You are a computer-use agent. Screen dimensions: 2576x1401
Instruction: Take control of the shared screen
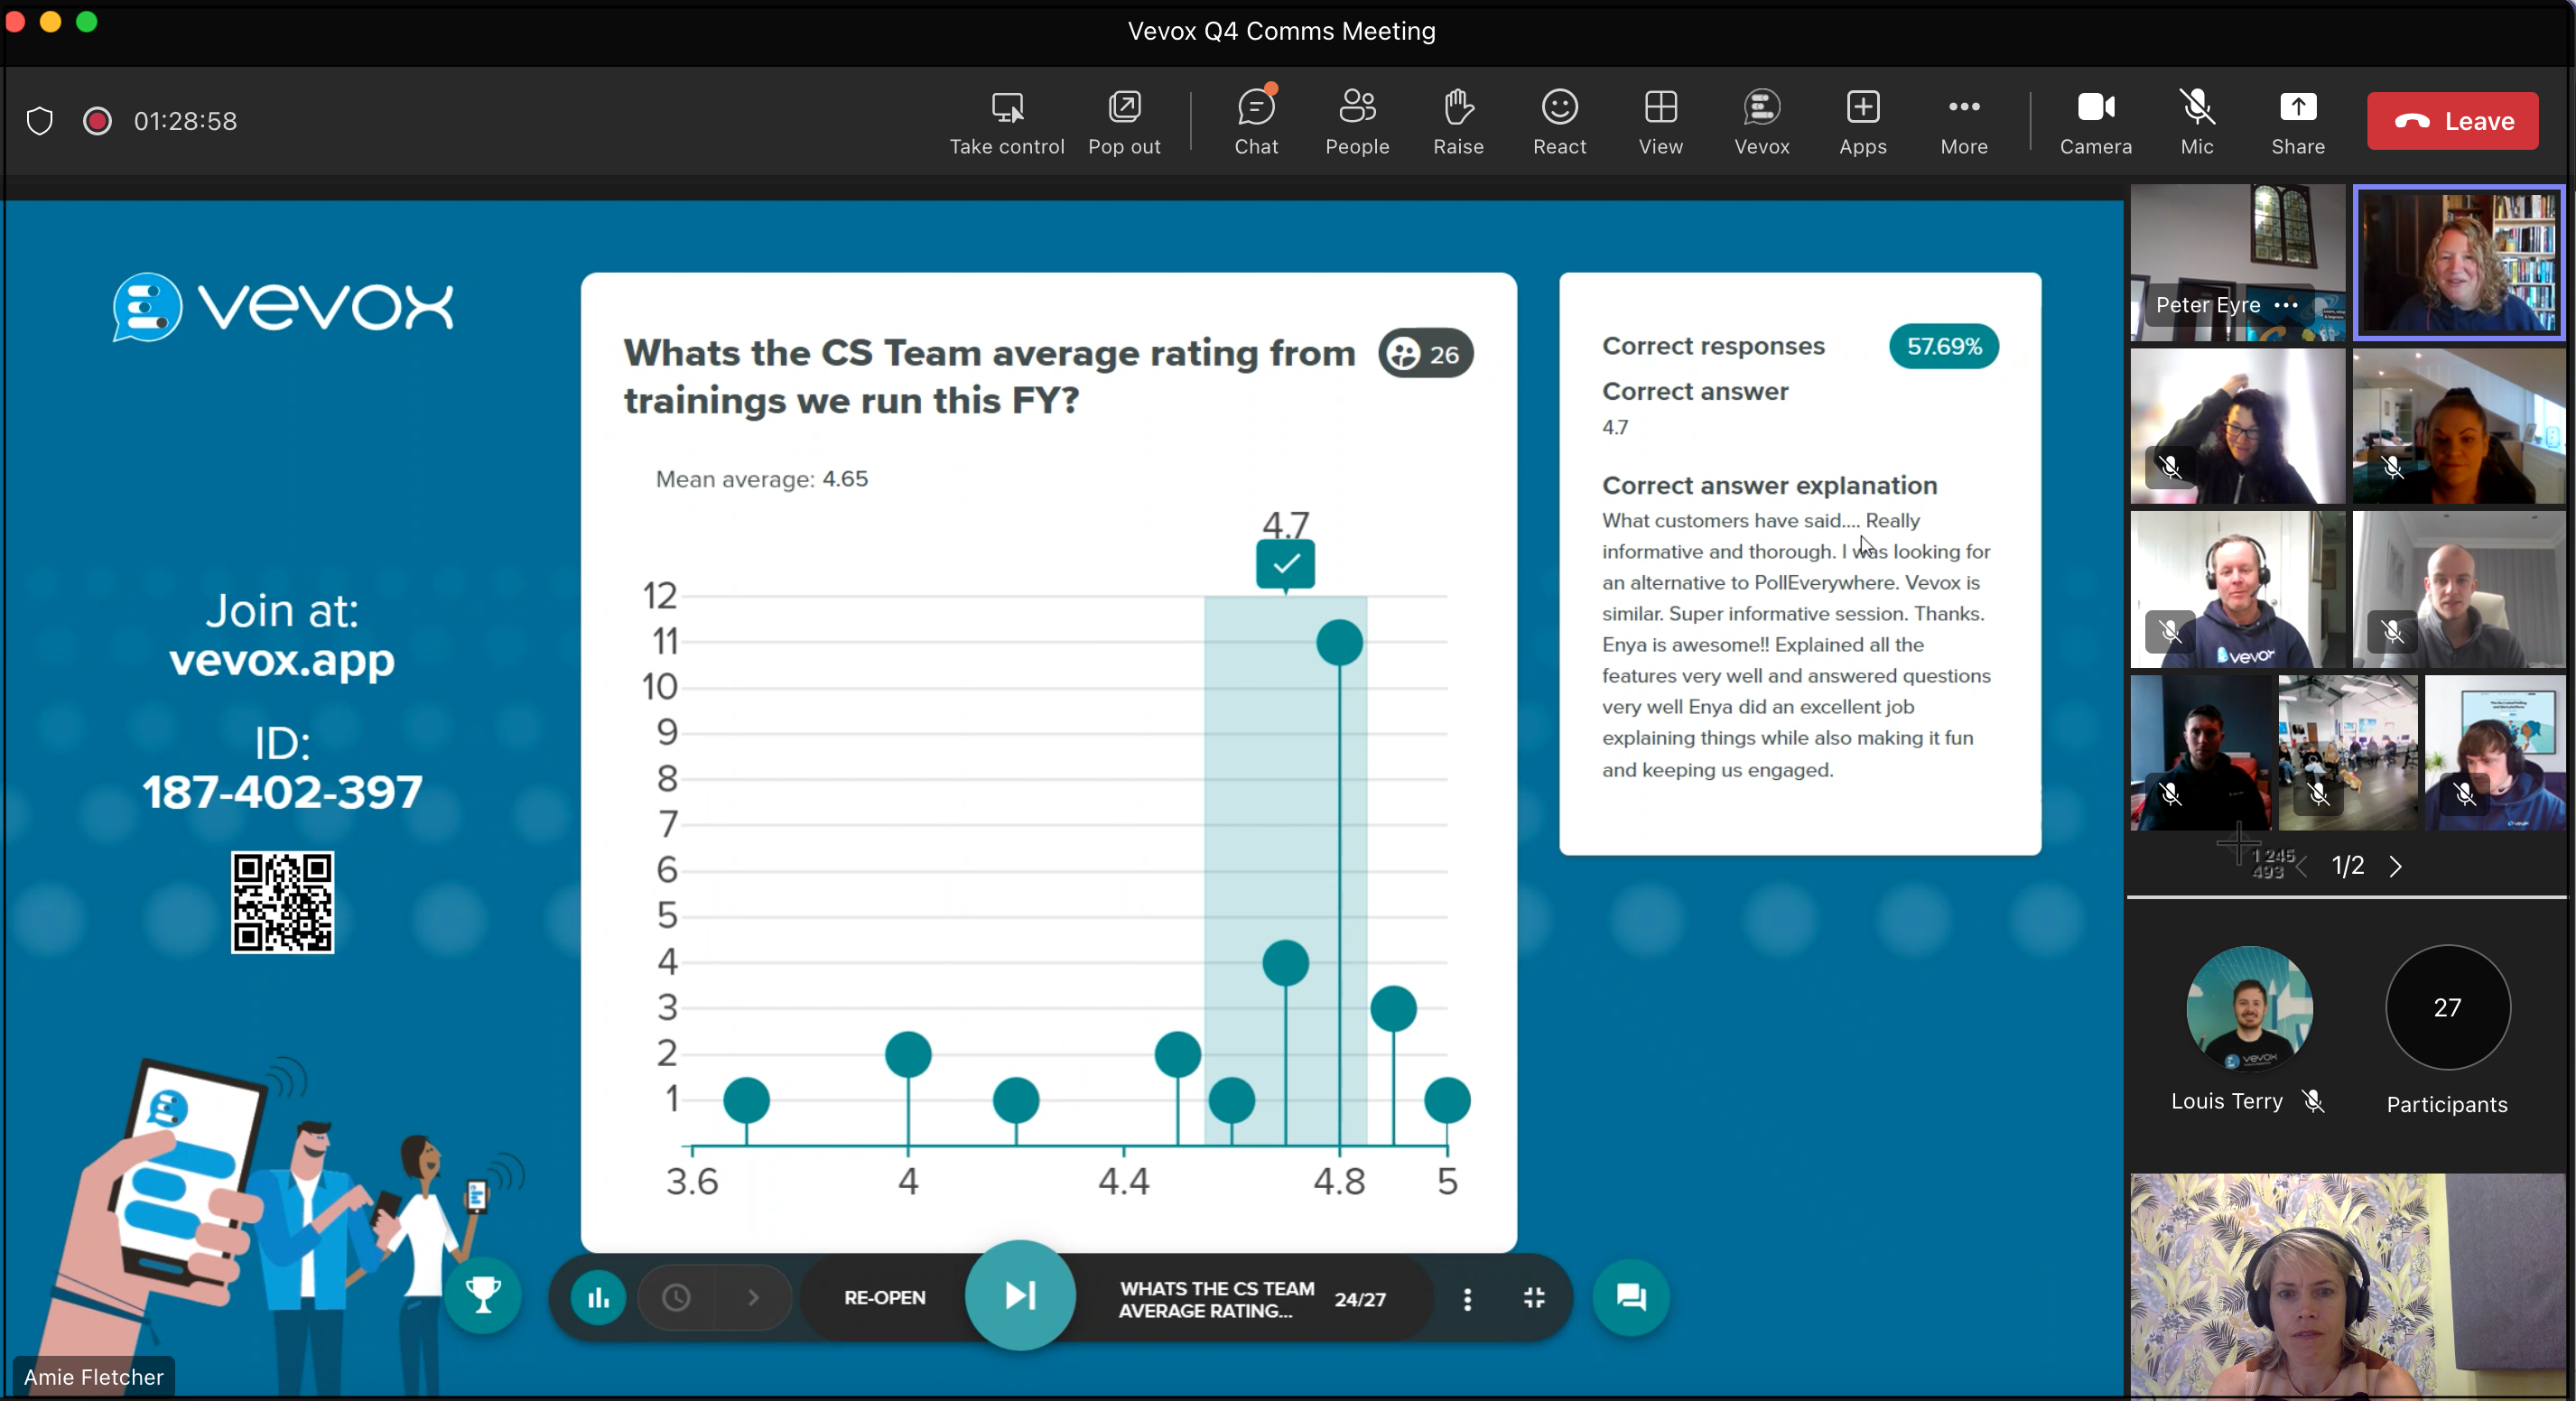click(1007, 121)
